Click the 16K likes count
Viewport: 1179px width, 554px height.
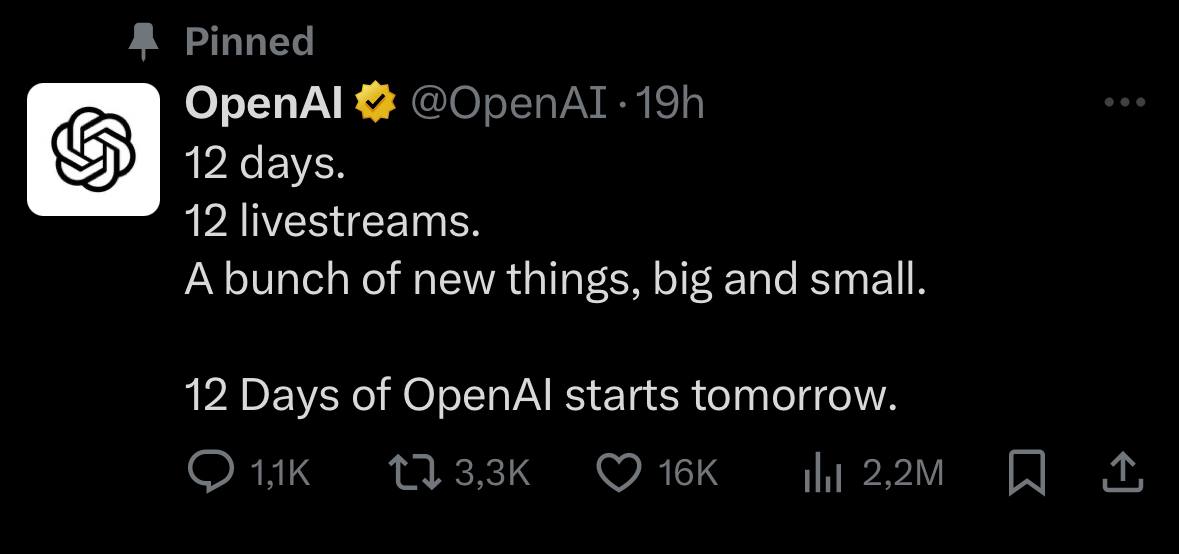pyautogui.click(x=688, y=473)
